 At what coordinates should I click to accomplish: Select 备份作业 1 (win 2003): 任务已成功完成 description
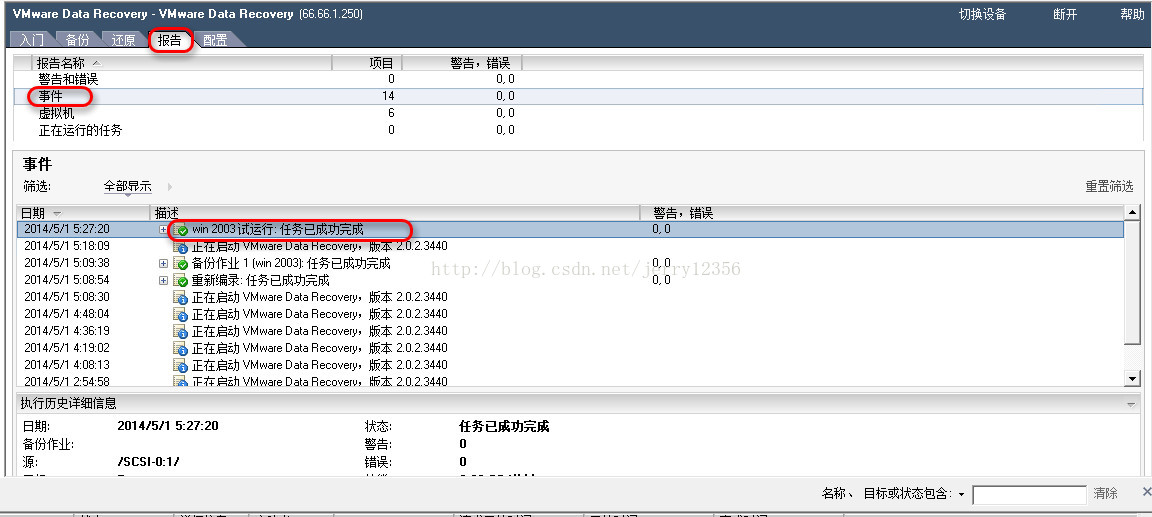pyautogui.click(x=291, y=263)
